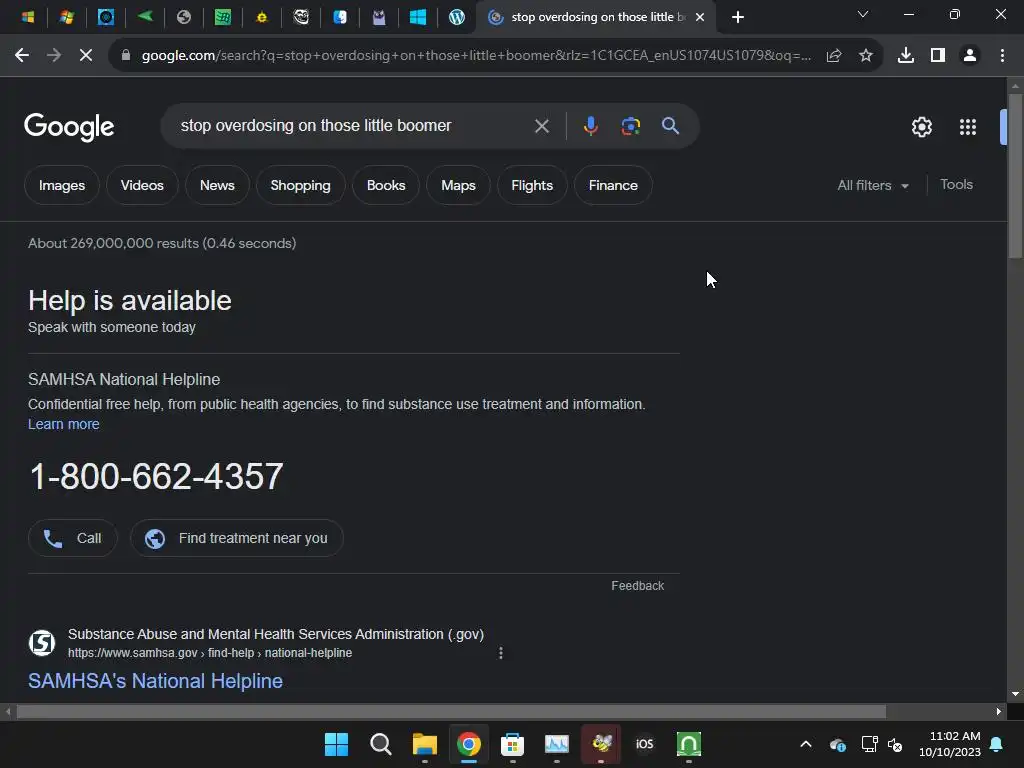Image resolution: width=1024 pixels, height=768 pixels.
Task: Click the 1-800-662-4357 phone number
Action: (156, 476)
